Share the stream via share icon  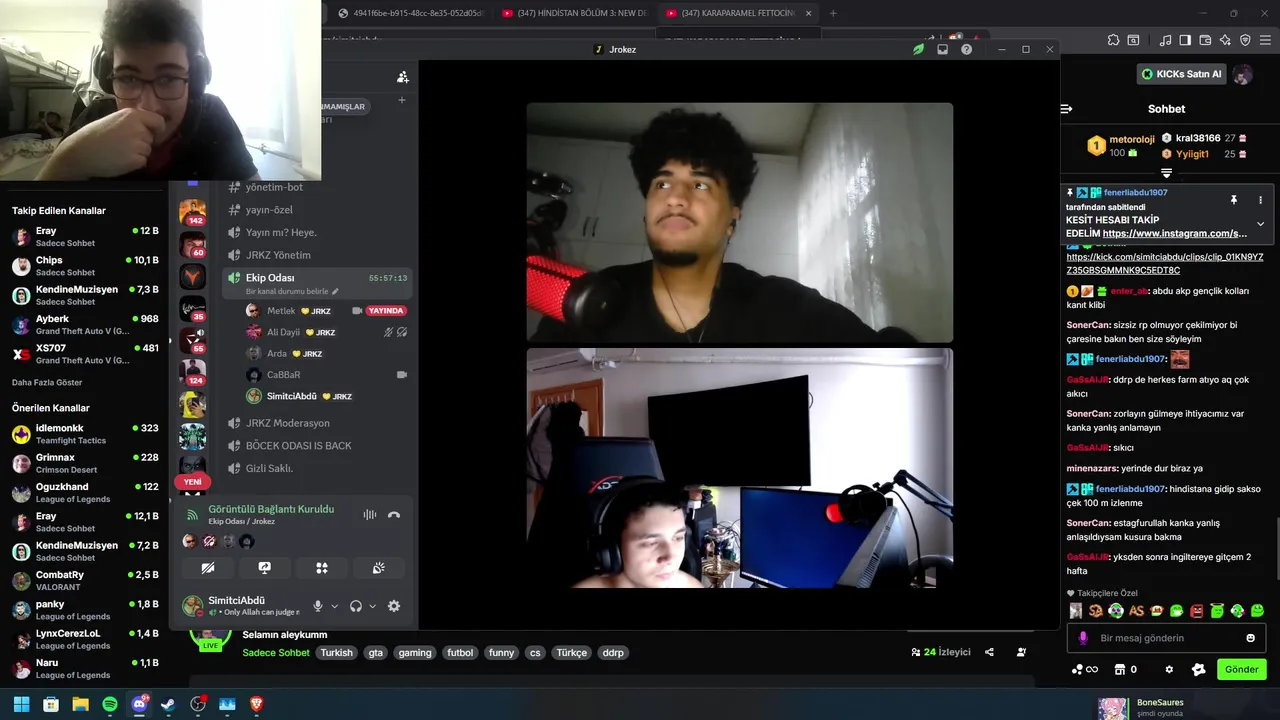(x=989, y=652)
